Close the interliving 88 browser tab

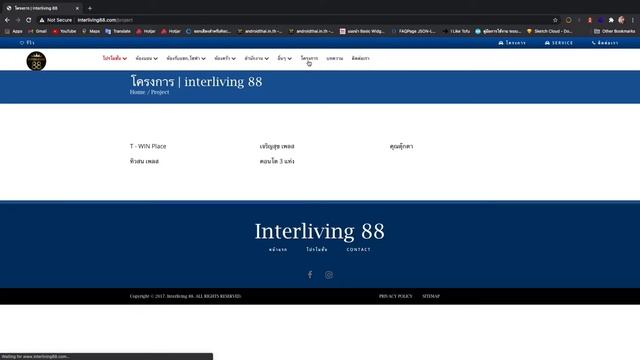(77, 8)
